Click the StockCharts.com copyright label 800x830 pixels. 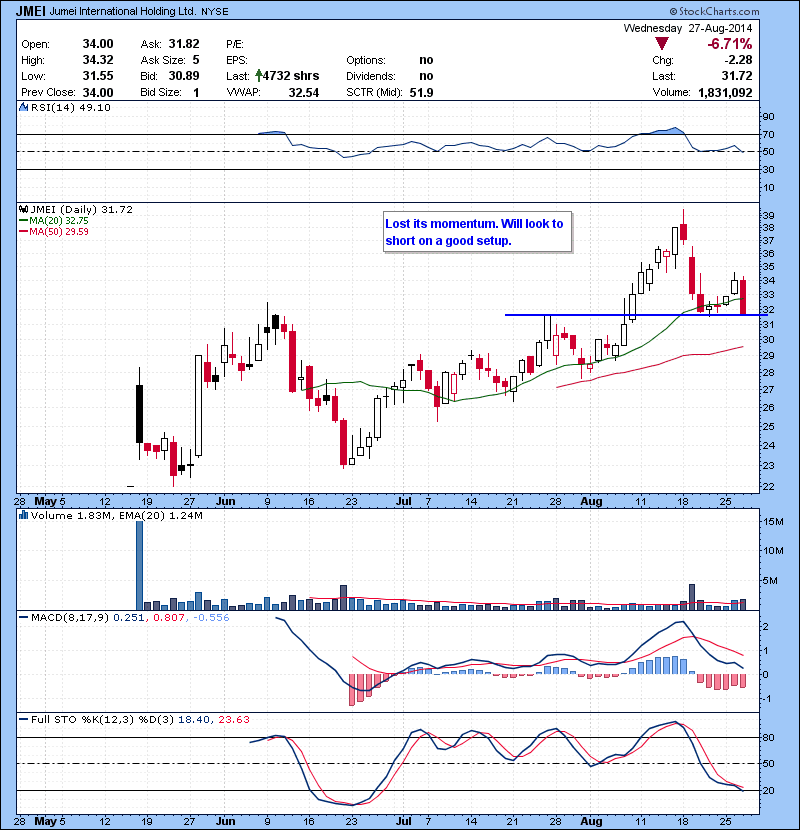[714, 11]
